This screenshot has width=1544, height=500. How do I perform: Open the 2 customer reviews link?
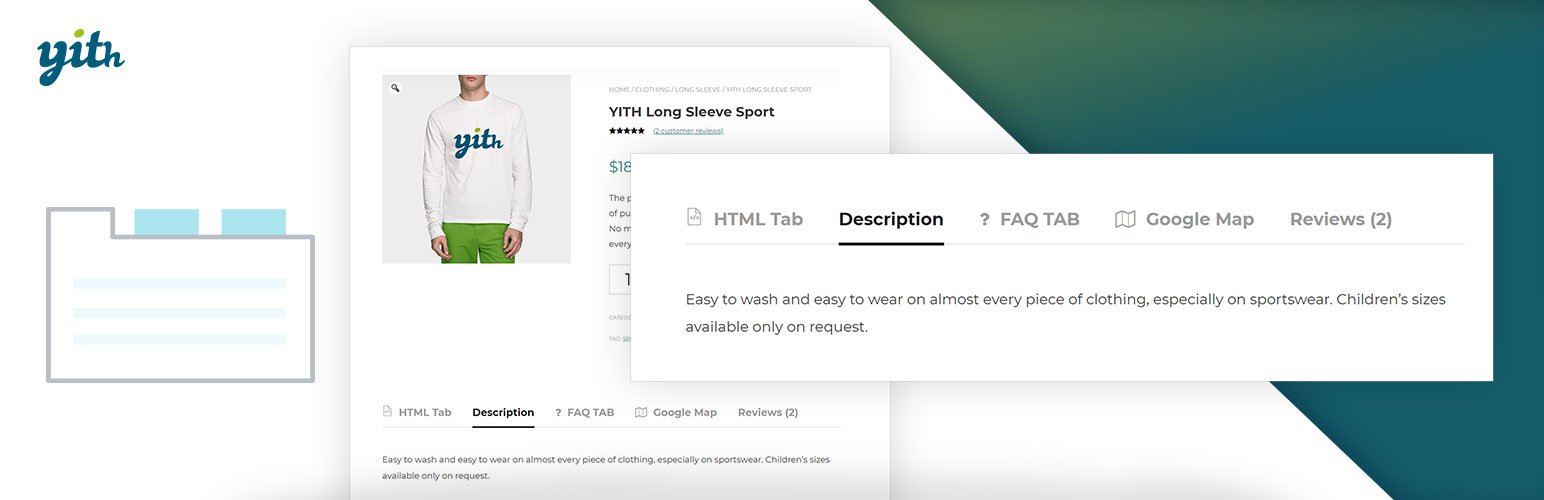pyautogui.click(x=688, y=131)
